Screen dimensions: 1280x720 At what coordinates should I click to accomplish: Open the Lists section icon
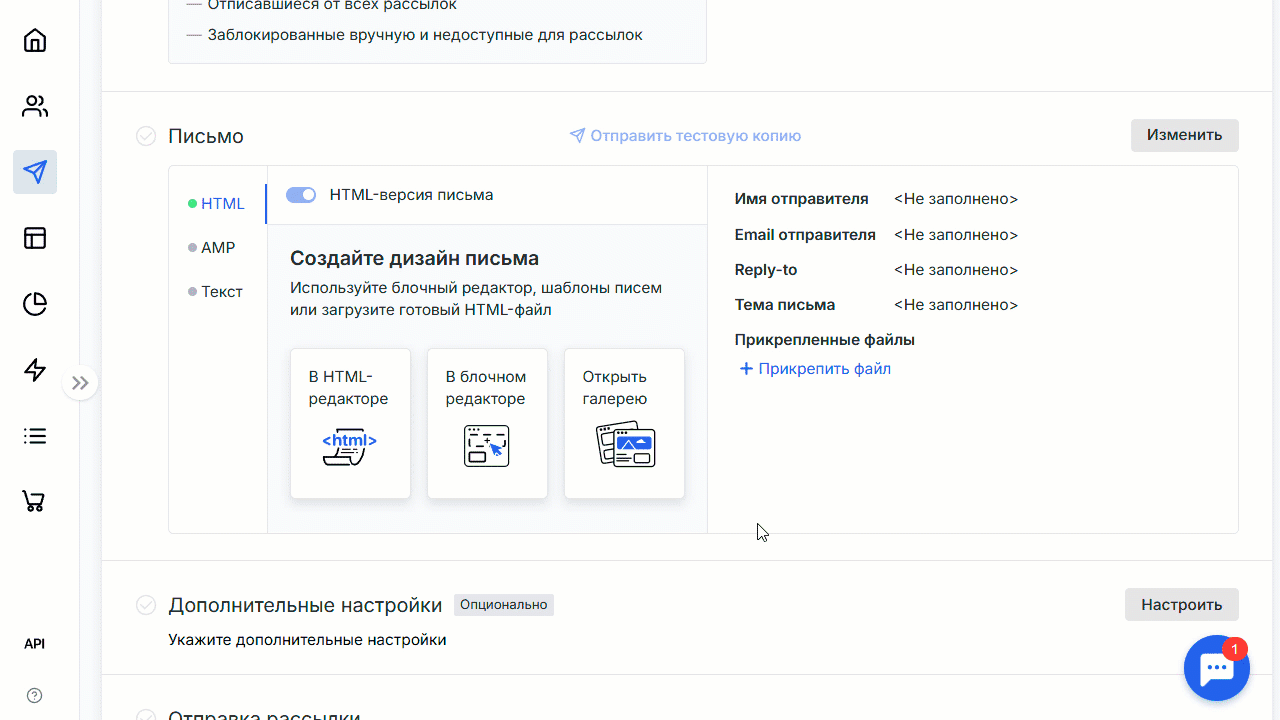click(x=34, y=436)
